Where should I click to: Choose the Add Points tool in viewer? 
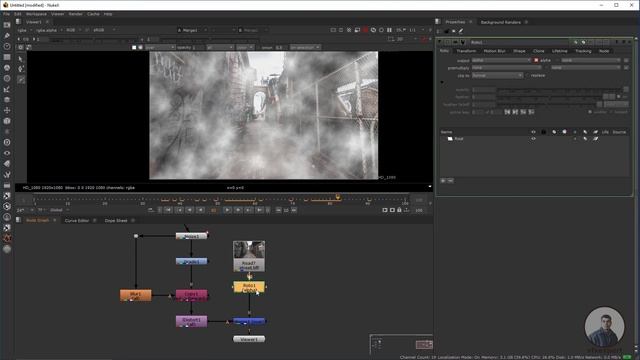click(21, 69)
